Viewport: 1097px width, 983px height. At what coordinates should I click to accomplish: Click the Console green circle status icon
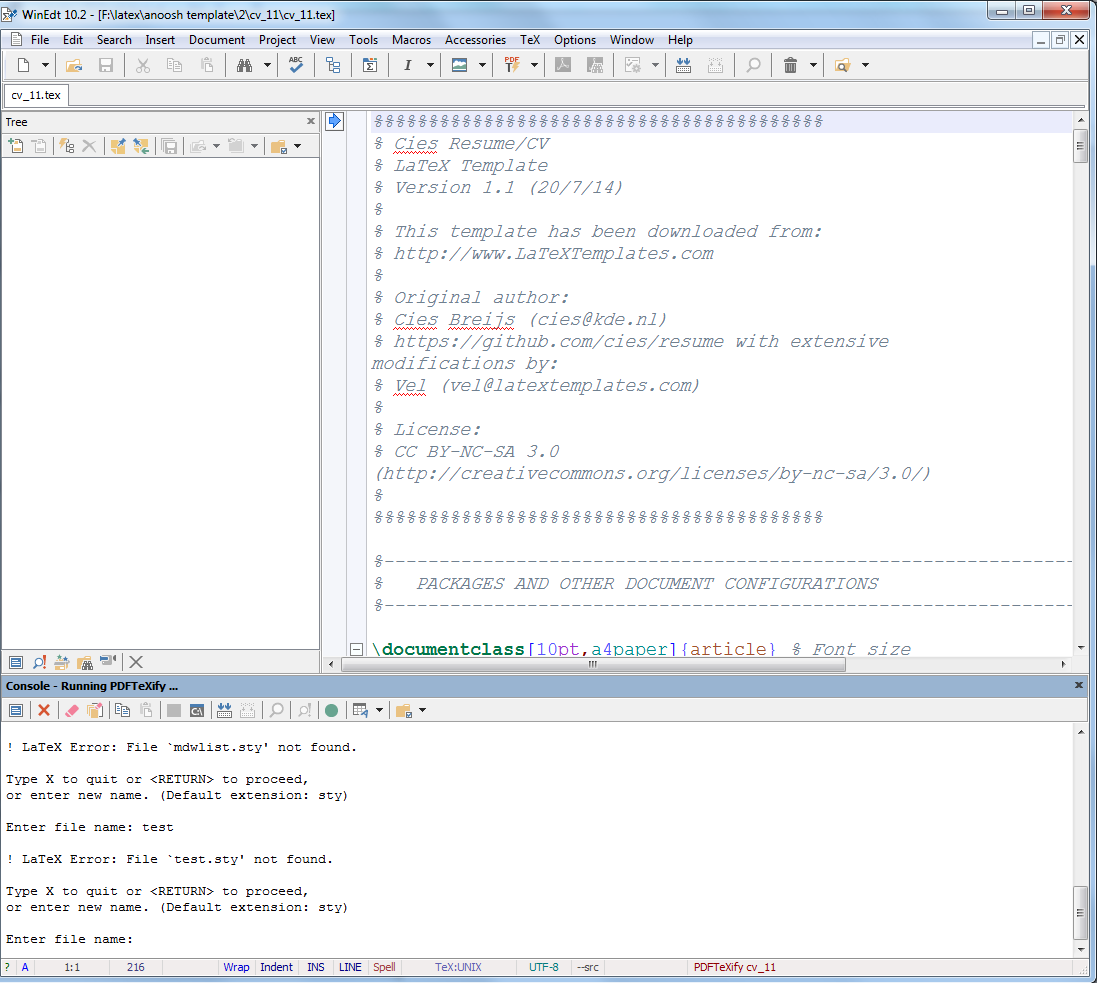[332, 710]
